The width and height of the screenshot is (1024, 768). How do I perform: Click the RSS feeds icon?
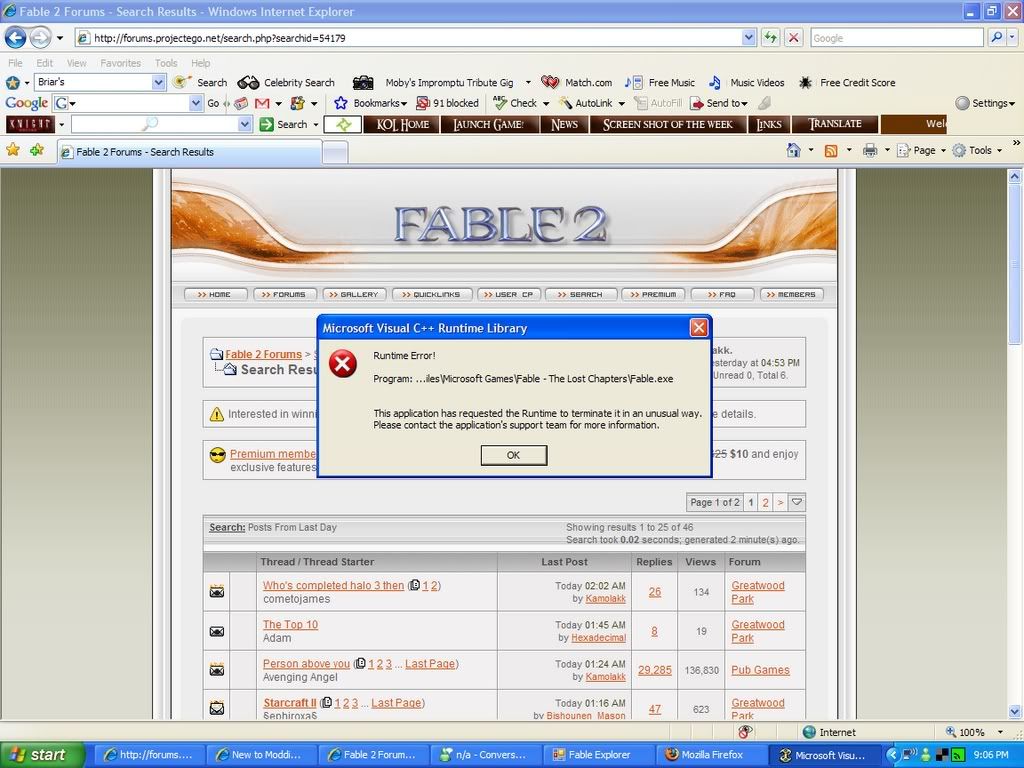831,151
